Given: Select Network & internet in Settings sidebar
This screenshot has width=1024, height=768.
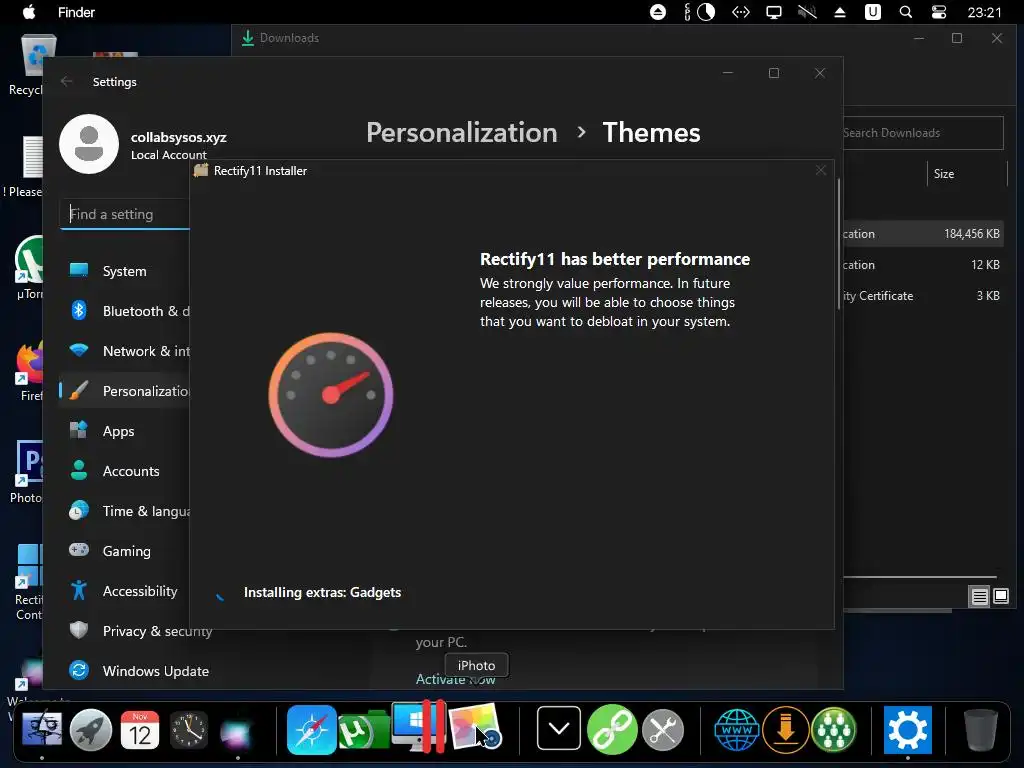Looking at the screenshot, I should pyautogui.click(x=124, y=351).
